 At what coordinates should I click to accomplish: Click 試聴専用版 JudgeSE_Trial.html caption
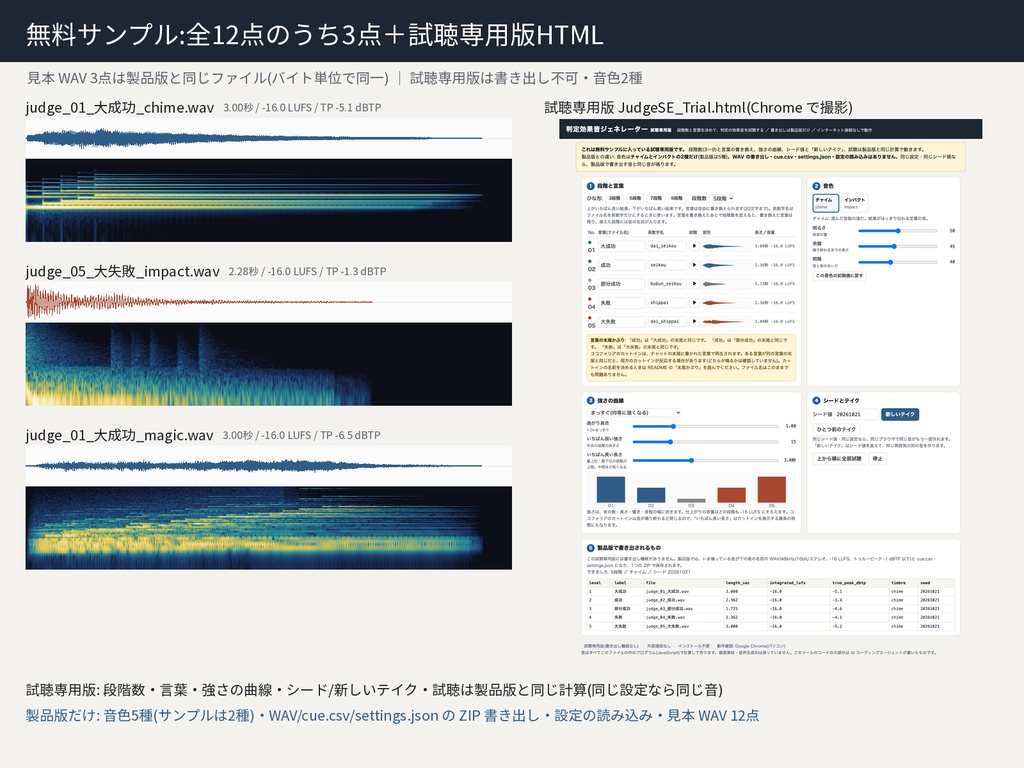tap(698, 108)
